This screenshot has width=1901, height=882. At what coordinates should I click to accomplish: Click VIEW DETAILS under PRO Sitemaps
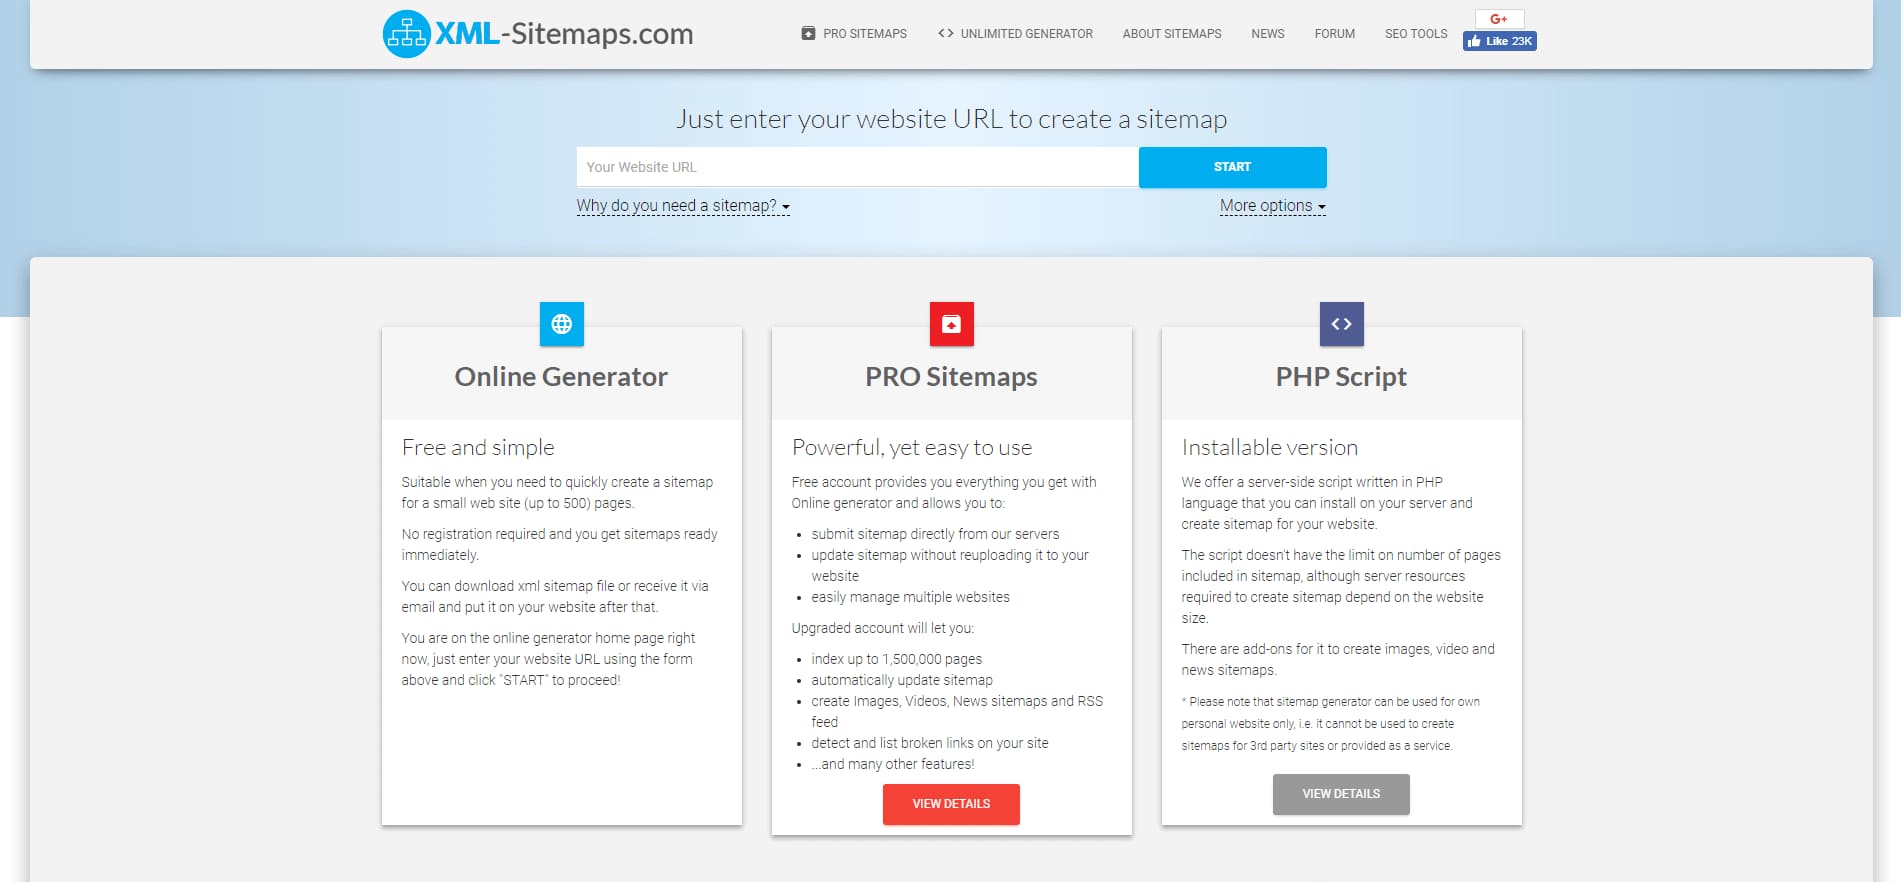[951, 803]
